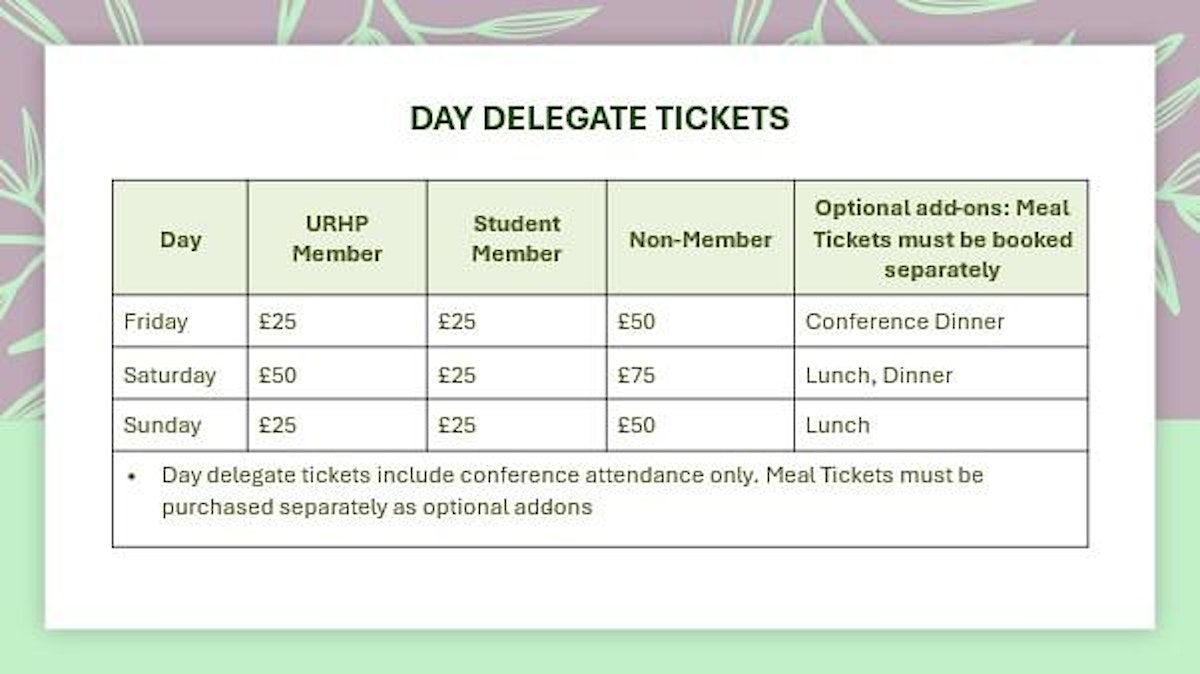Image resolution: width=1200 pixels, height=674 pixels.
Task: Select the Saturday row label
Action: coord(169,375)
